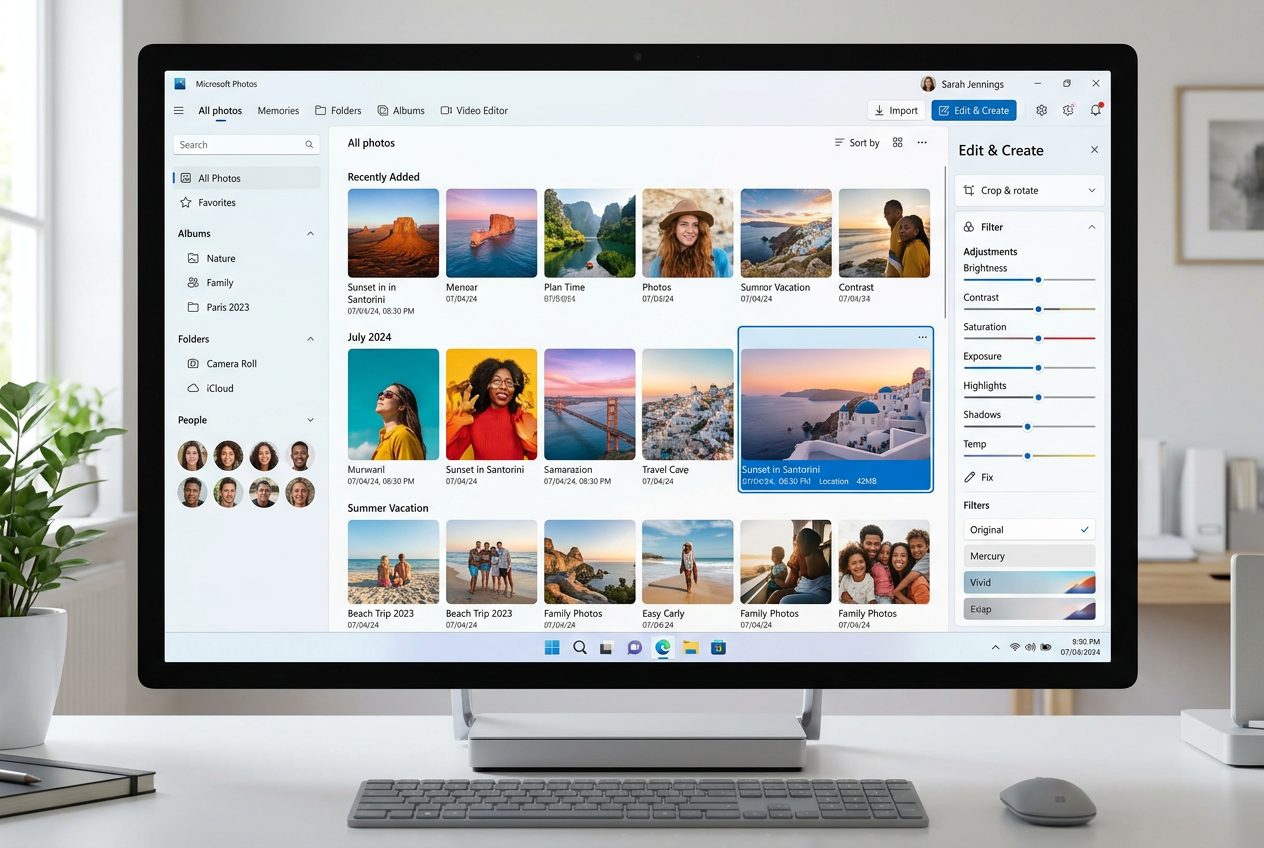The image size is (1264, 848).
Task: Click the Brightness slider handle
Action: (x=1038, y=280)
